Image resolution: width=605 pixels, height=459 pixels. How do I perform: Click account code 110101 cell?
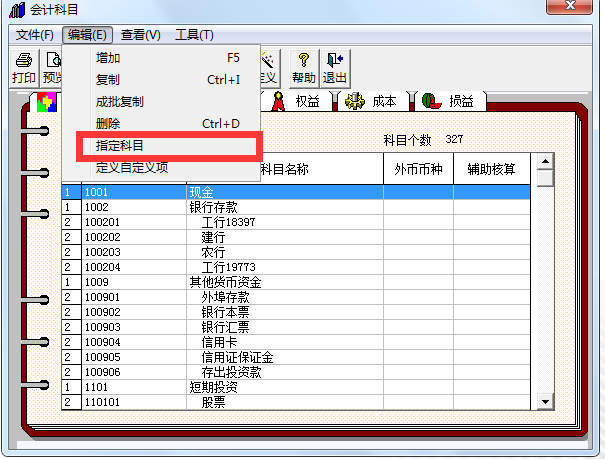point(134,402)
